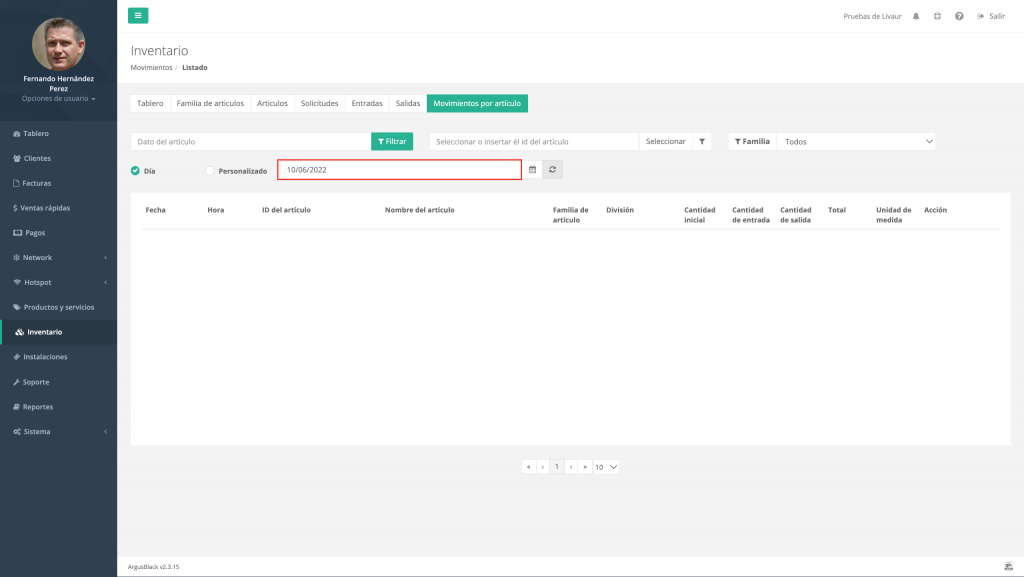Click the ID del artículo column header

[286, 210]
